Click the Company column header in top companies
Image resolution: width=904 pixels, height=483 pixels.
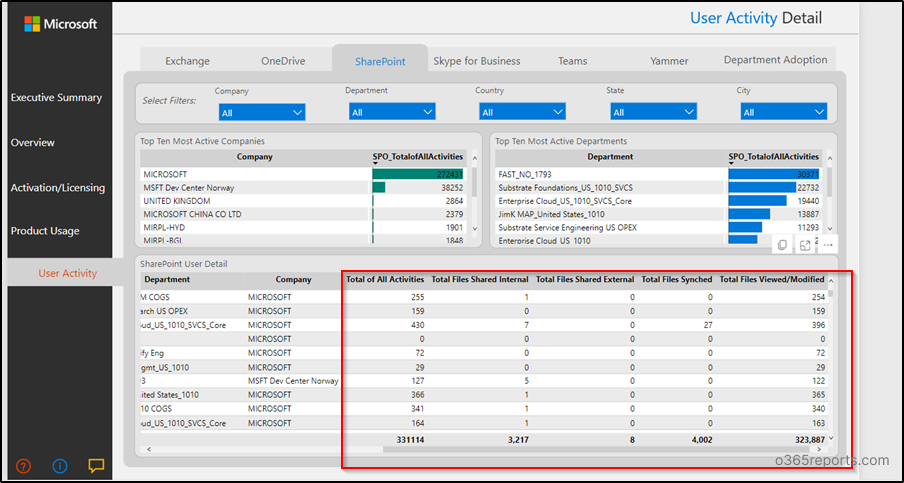pos(254,157)
